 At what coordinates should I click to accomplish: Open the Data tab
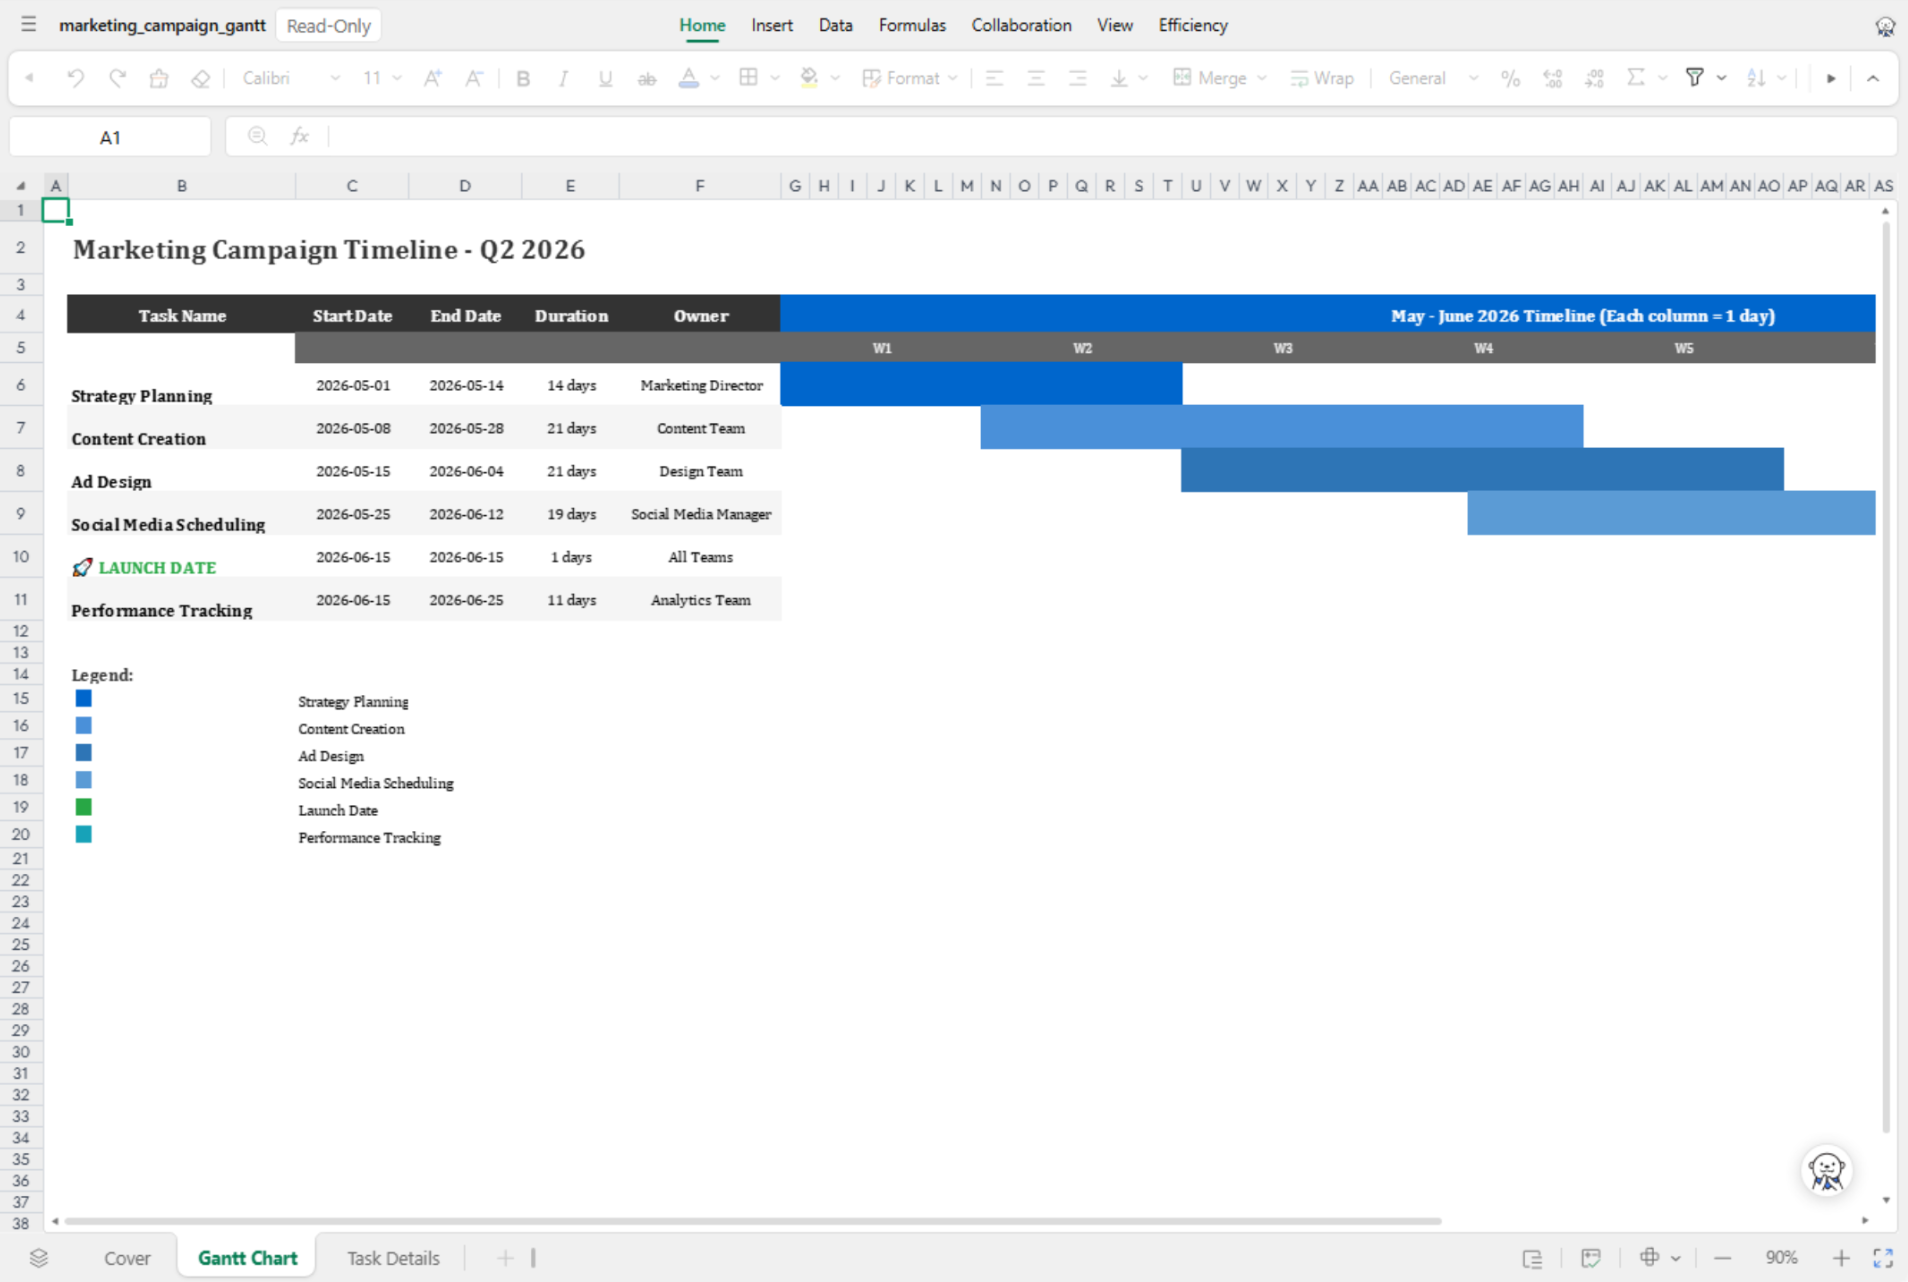(x=835, y=25)
